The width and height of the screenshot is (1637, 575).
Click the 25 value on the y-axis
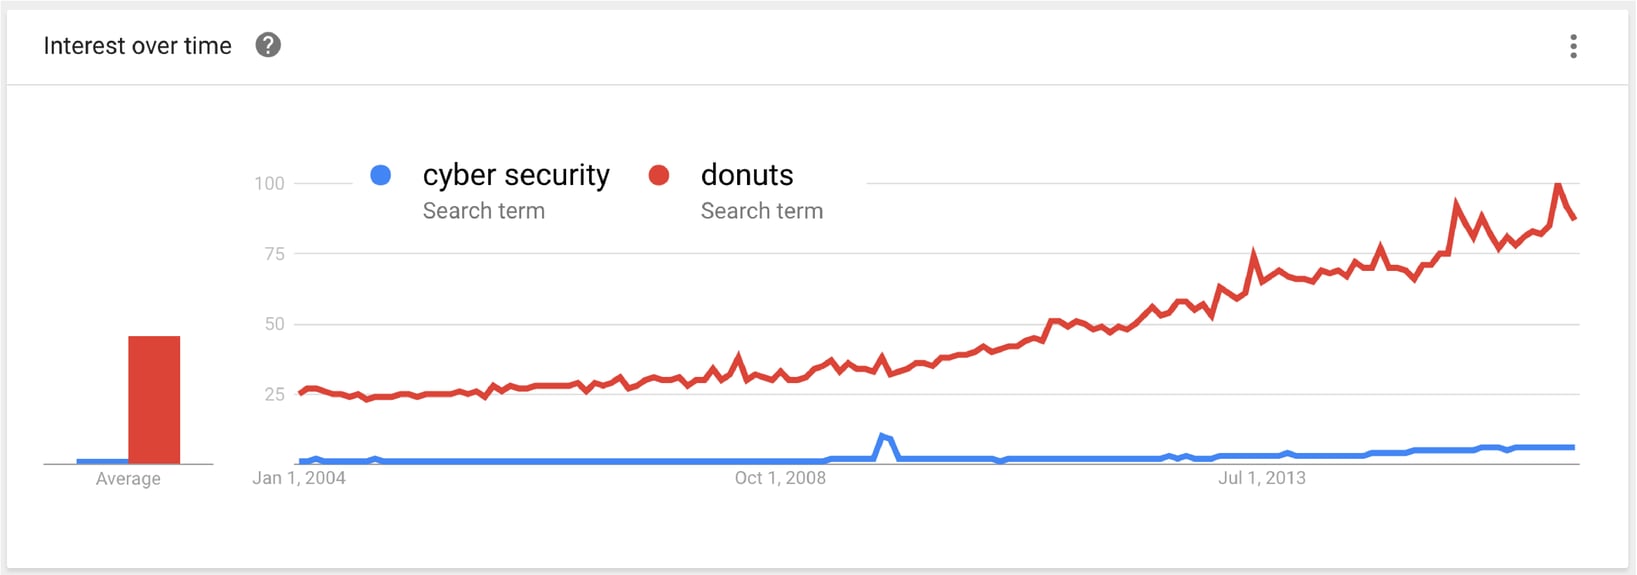(x=274, y=394)
